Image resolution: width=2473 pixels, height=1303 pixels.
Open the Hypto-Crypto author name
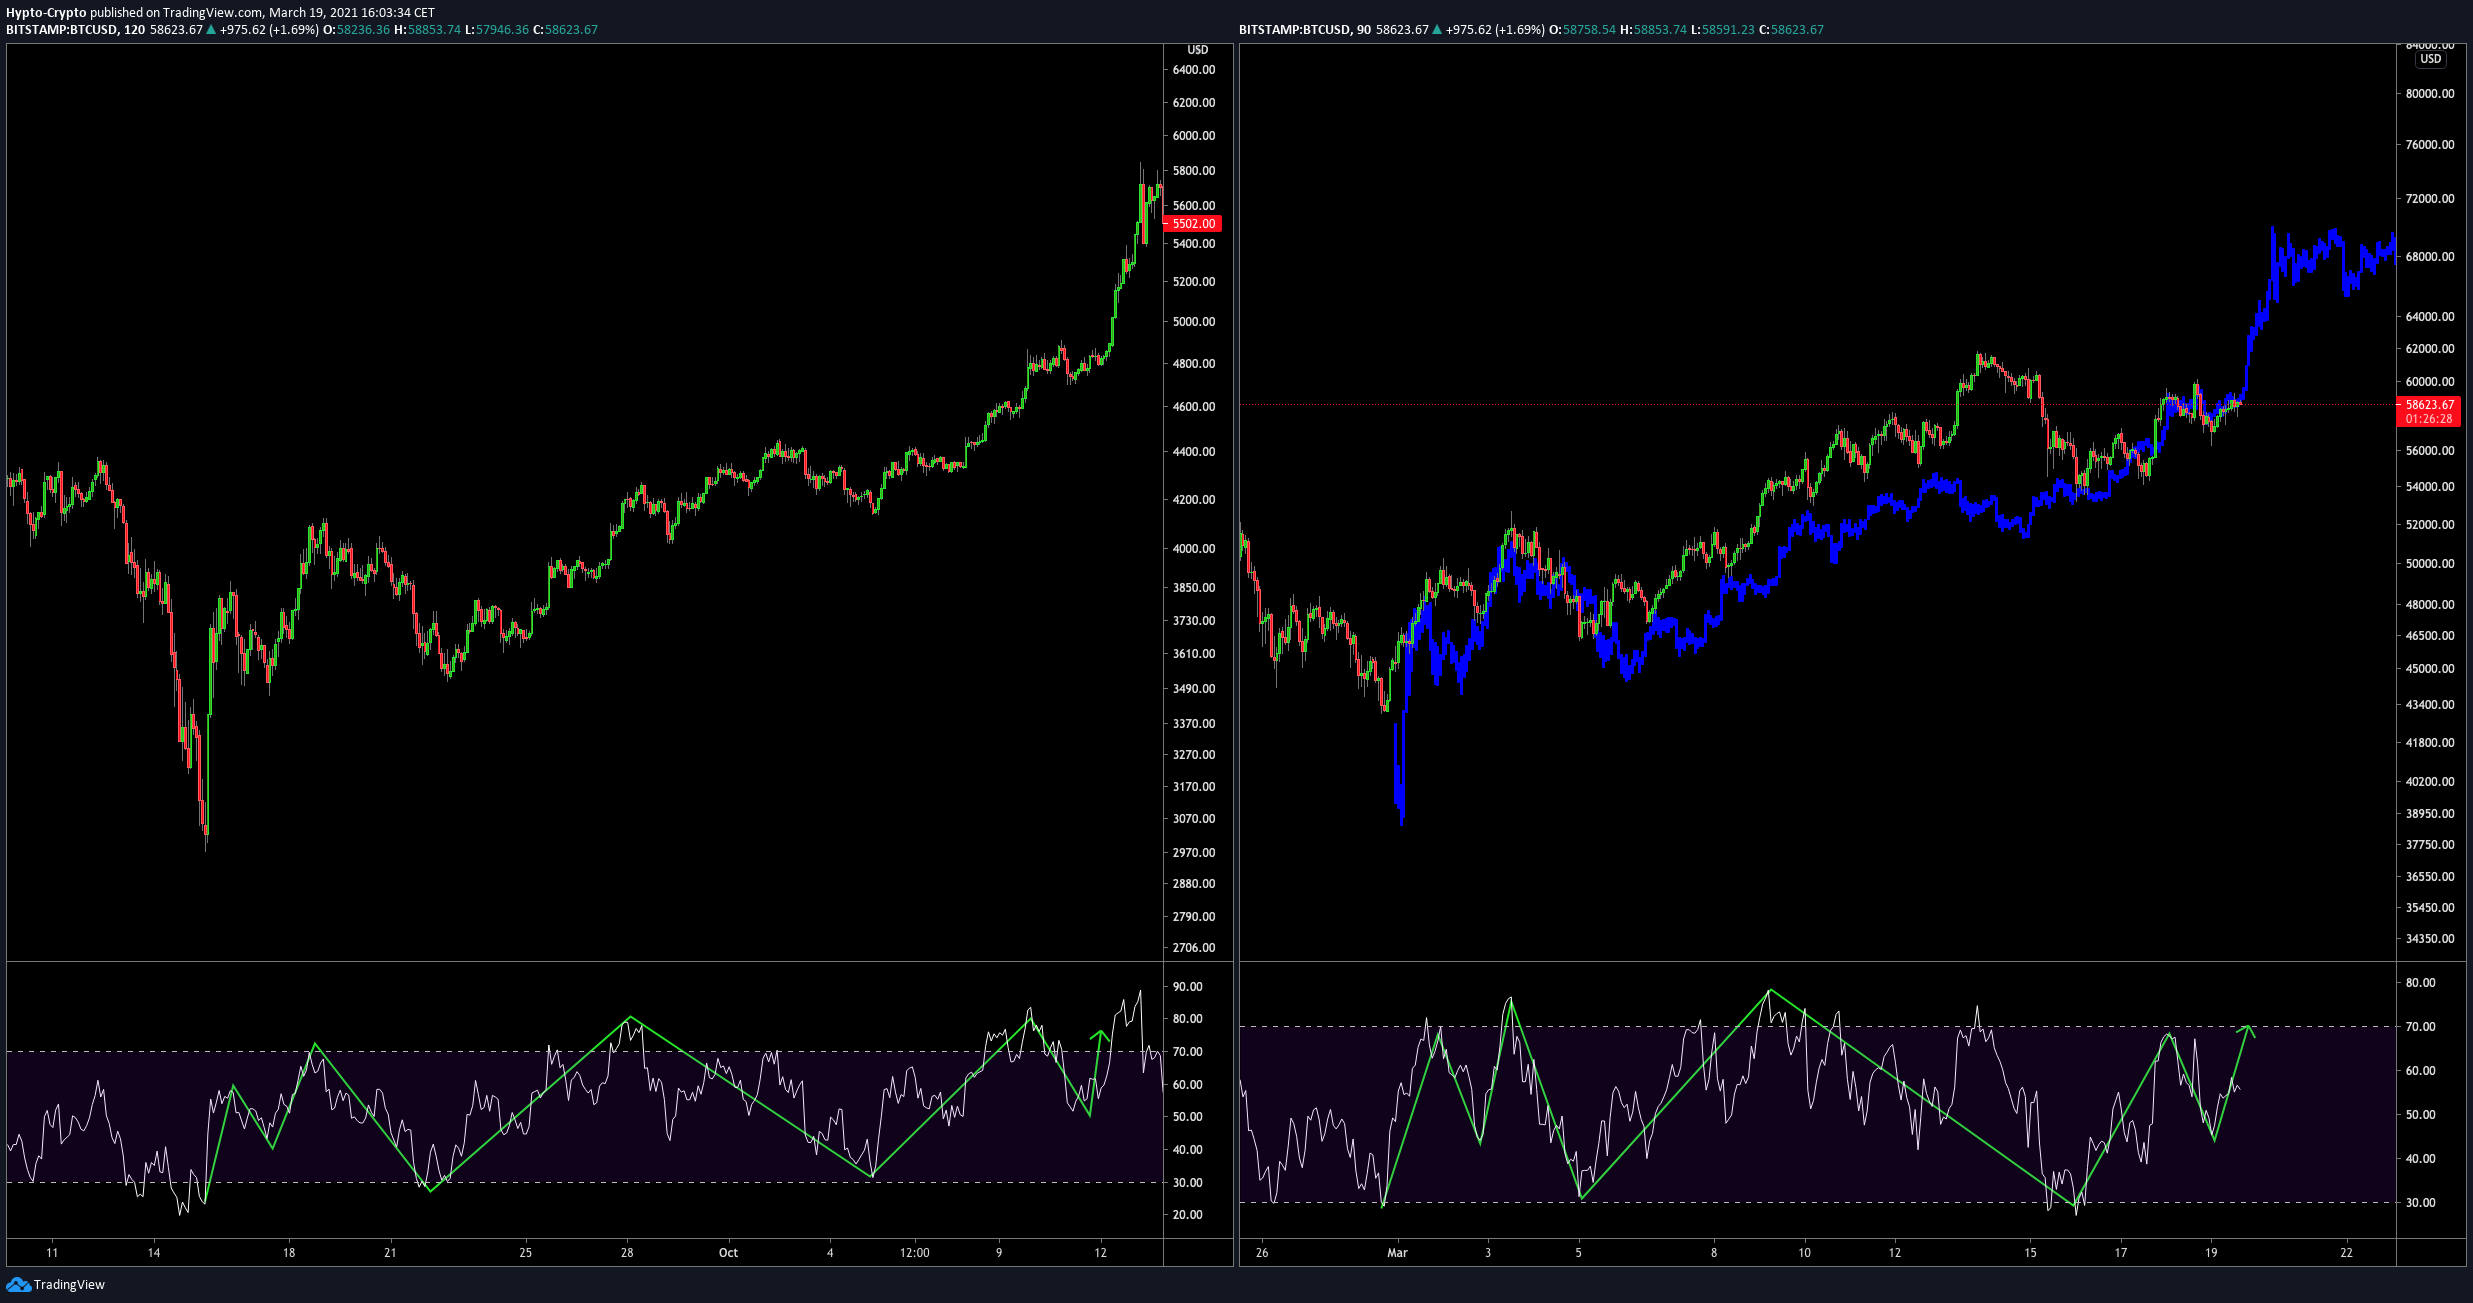(46, 13)
